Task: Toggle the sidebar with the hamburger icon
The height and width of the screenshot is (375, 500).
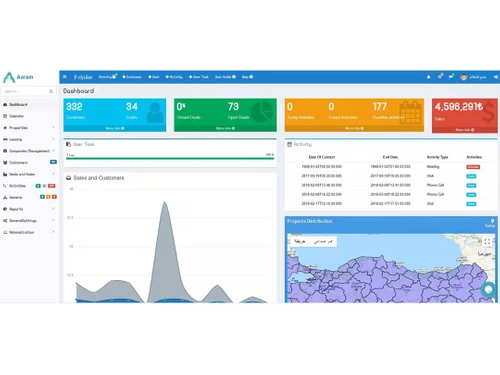Action: click(65, 77)
